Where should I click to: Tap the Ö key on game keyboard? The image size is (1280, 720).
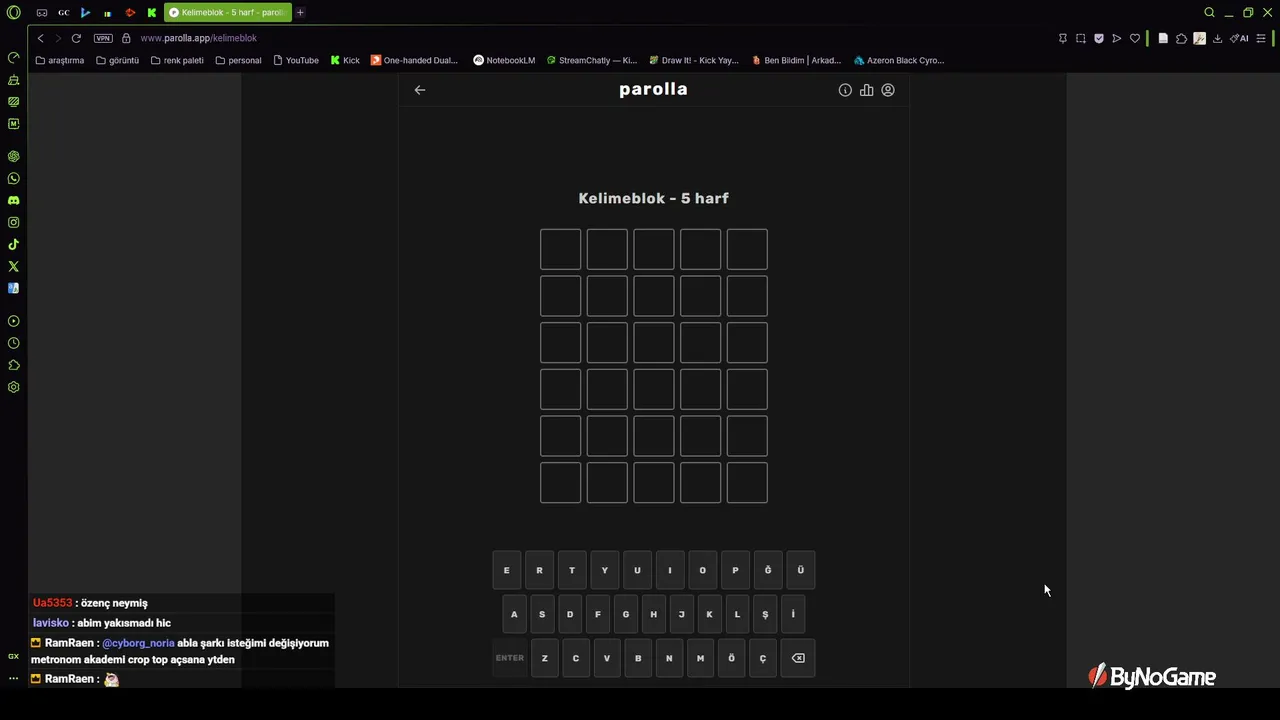731,658
